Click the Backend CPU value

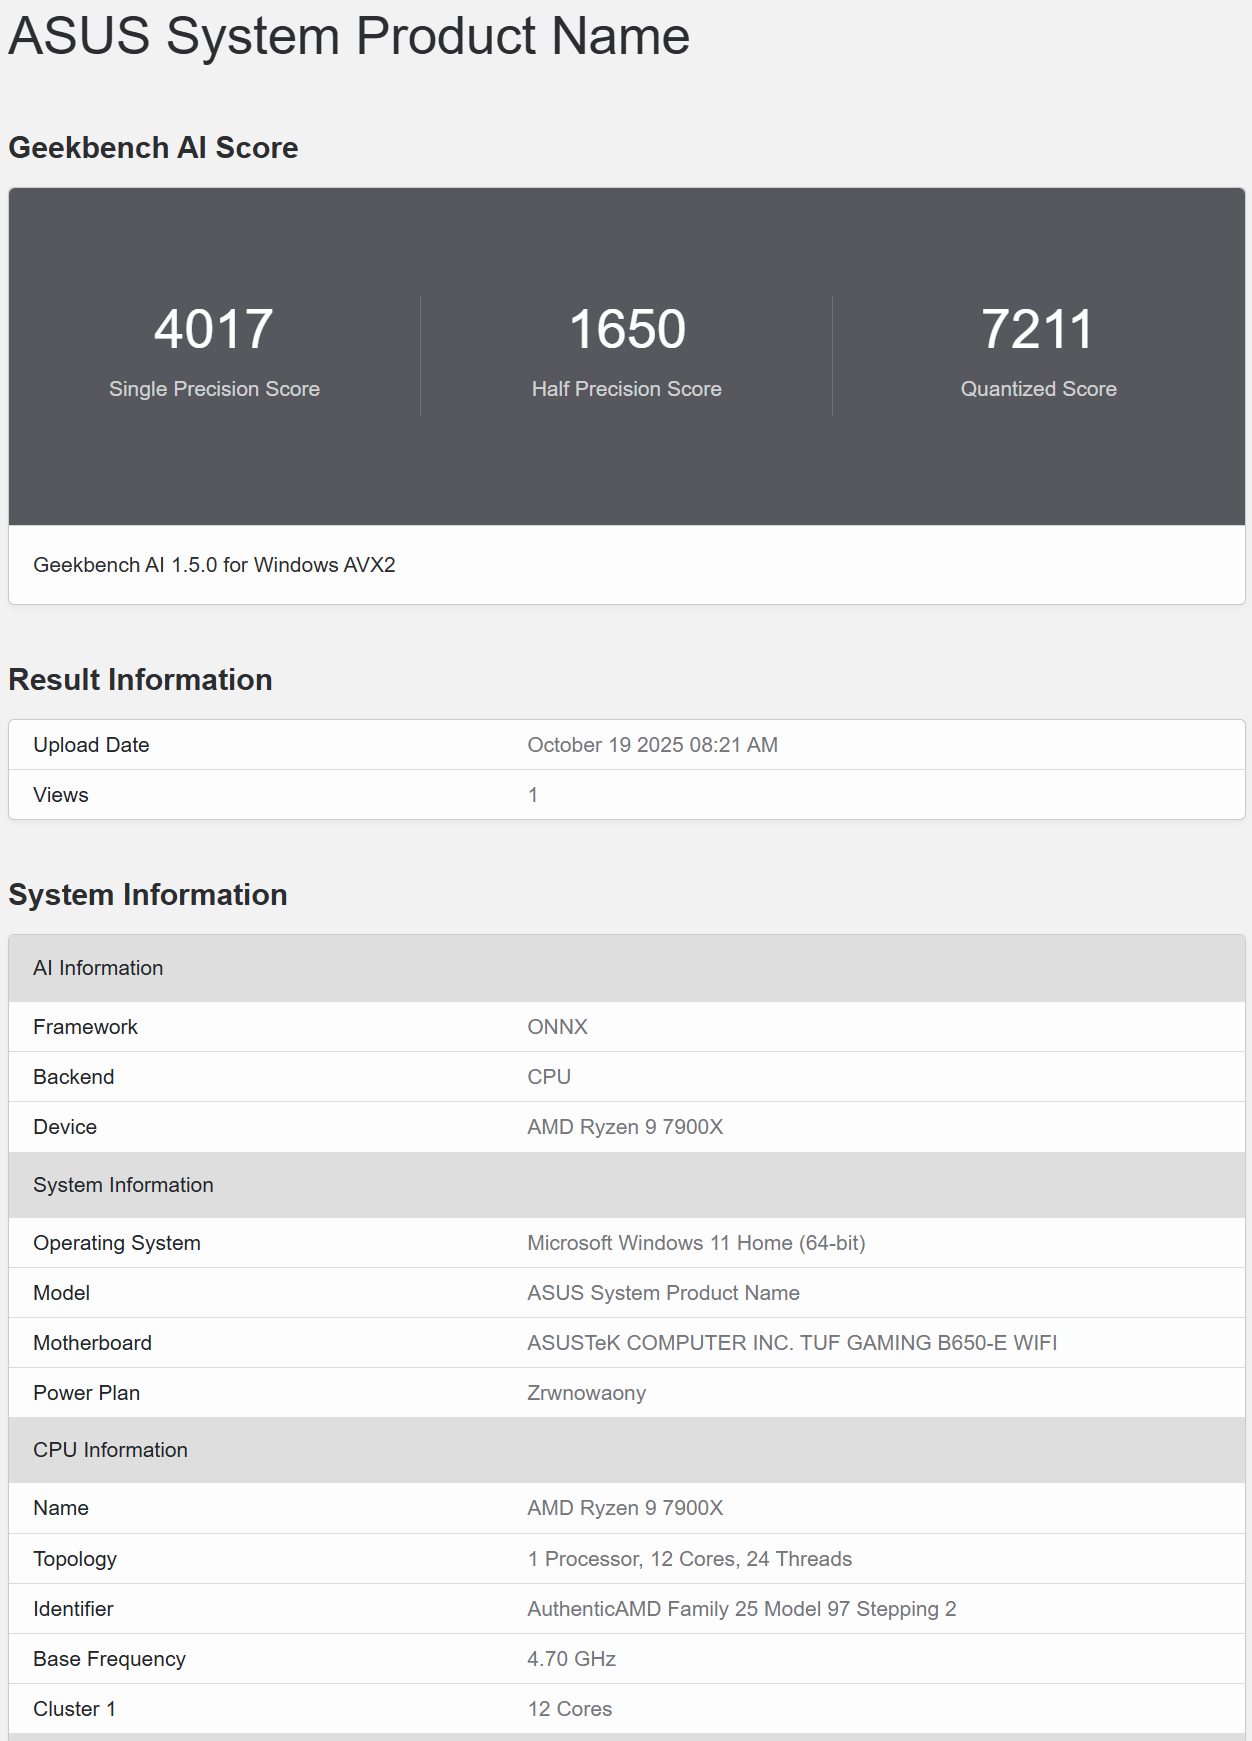point(549,1077)
